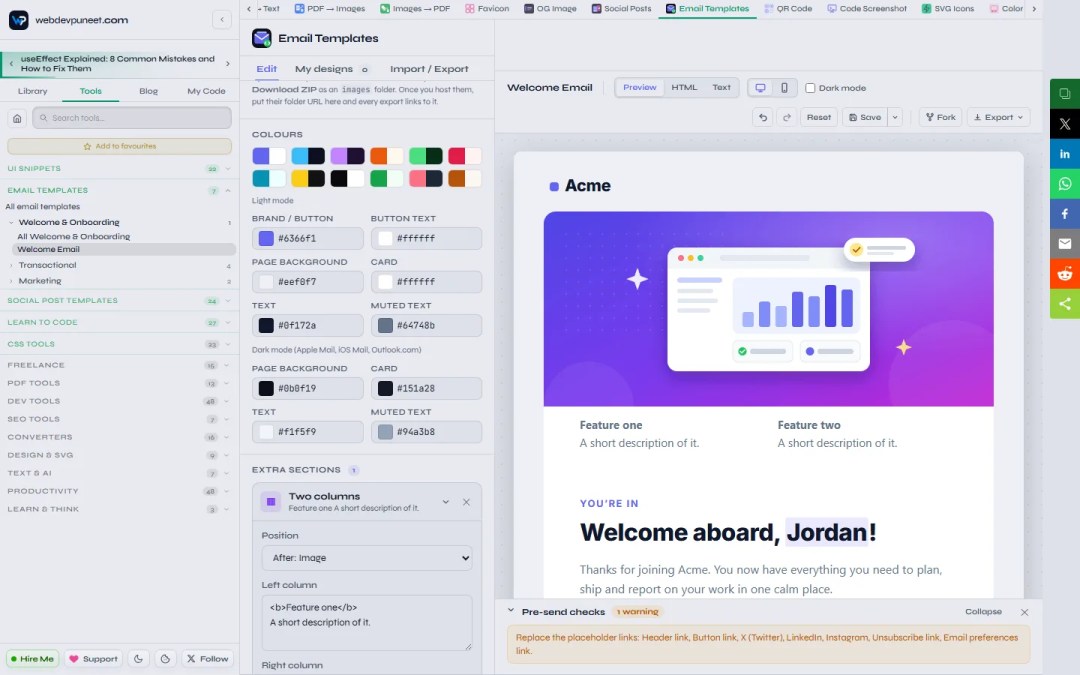Pick the orange and cream colour preset
1080x675 pixels.
(x=387, y=156)
